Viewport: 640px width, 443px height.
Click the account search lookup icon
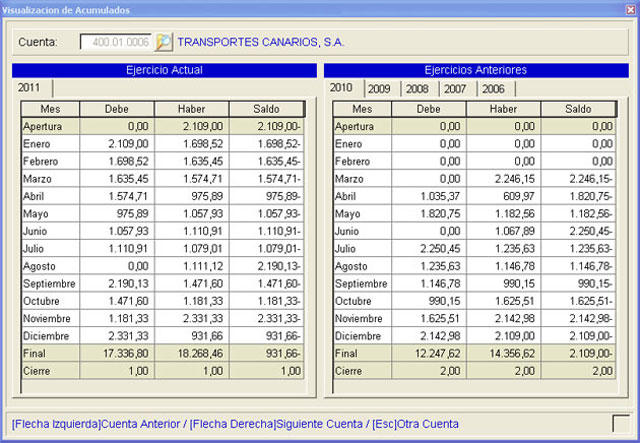pyautogui.click(x=164, y=42)
